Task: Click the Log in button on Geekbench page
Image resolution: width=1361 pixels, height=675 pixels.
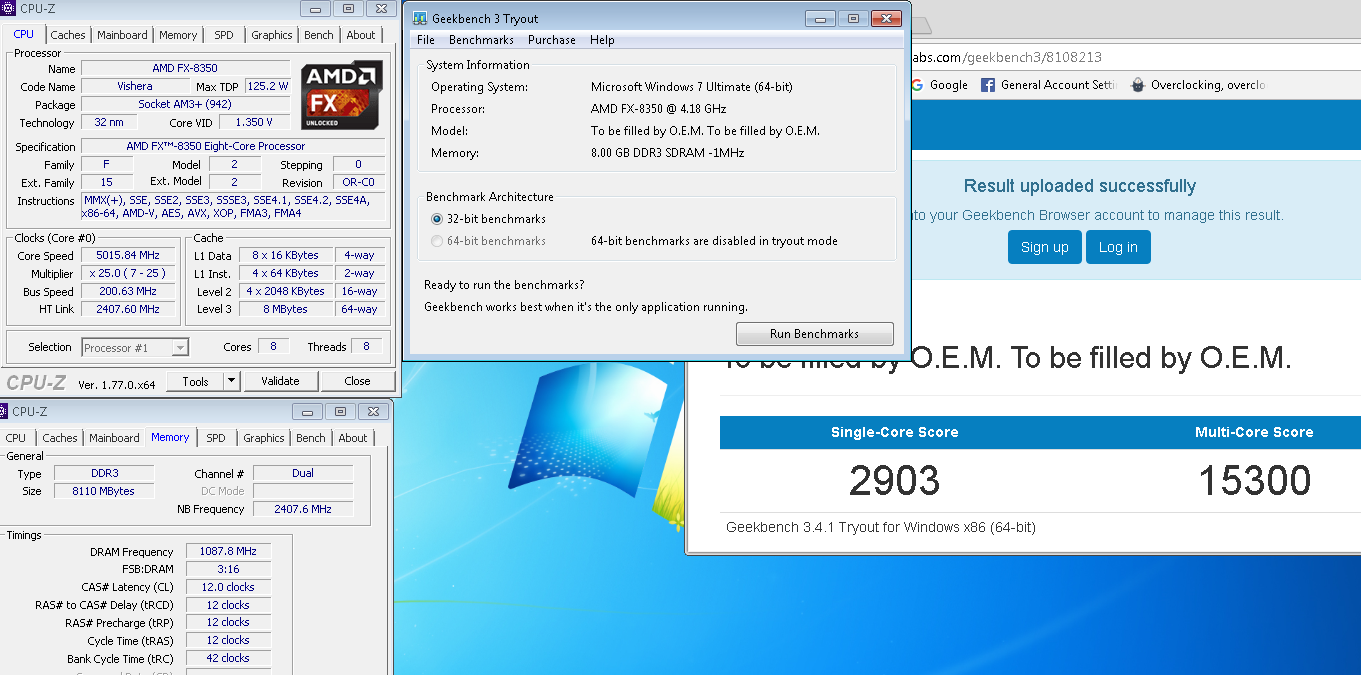Action: pos(1118,247)
